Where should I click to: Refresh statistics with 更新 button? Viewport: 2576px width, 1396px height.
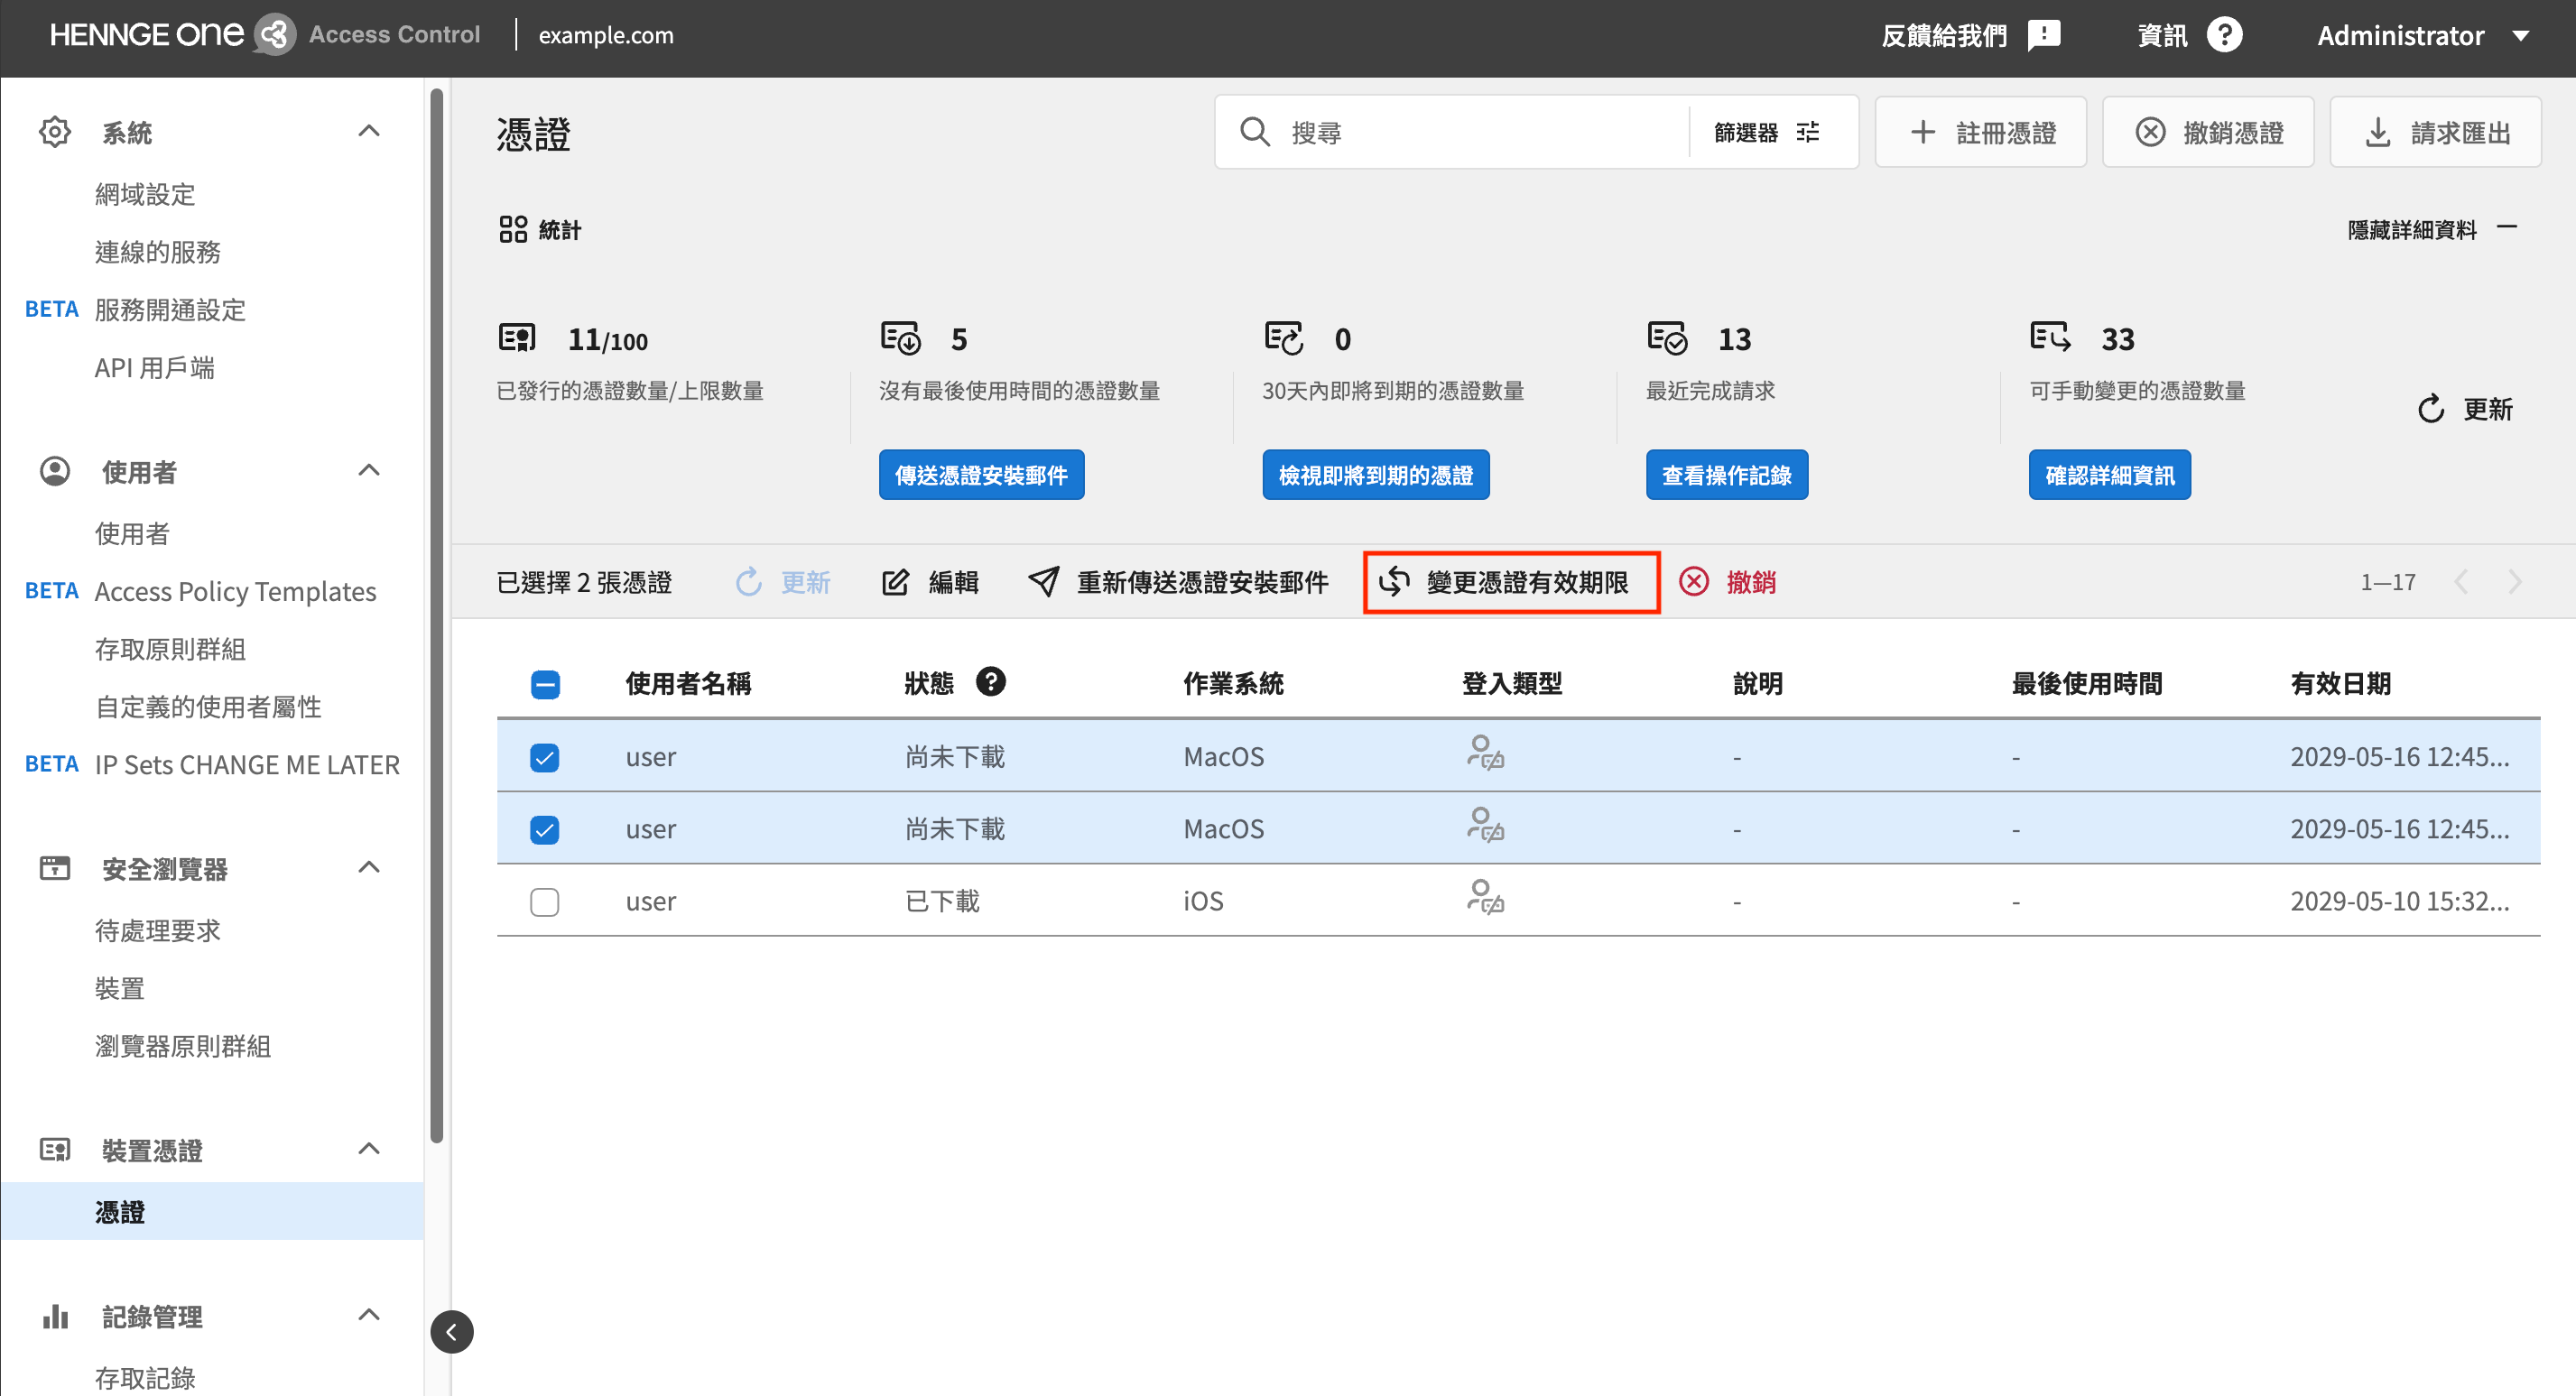pos(2465,409)
